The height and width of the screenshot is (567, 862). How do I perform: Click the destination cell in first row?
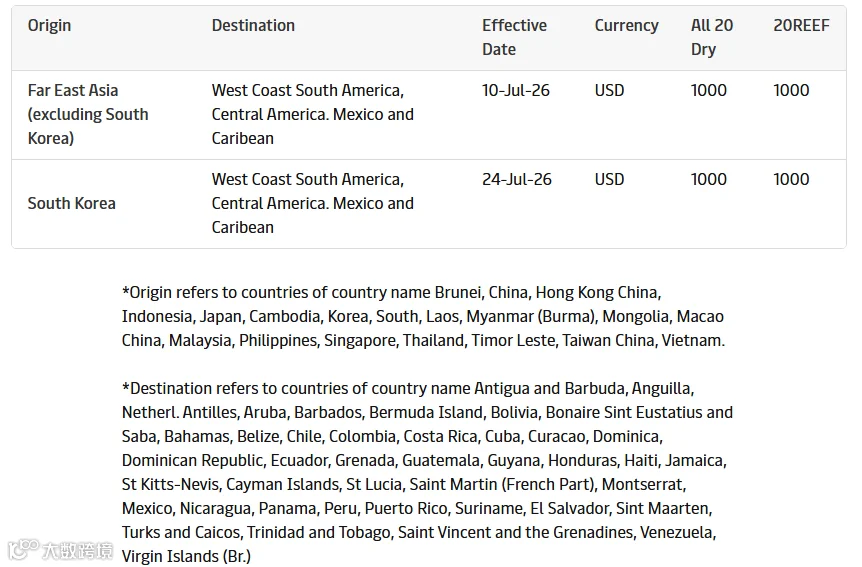coord(313,114)
